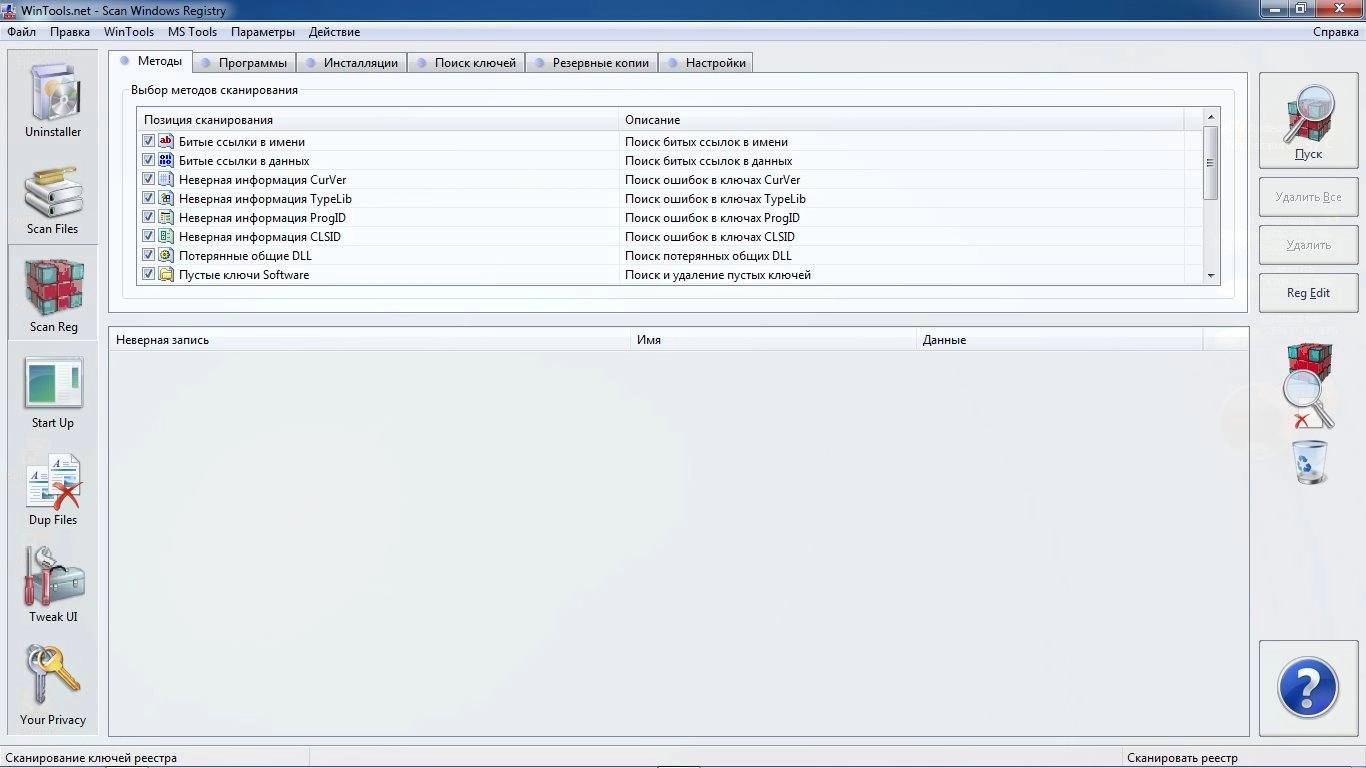The height and width of the screenshot is (768, 1366).
Task: Toggle Неверная информация CLSID checkbox
Action: click(x=149, y=237)
